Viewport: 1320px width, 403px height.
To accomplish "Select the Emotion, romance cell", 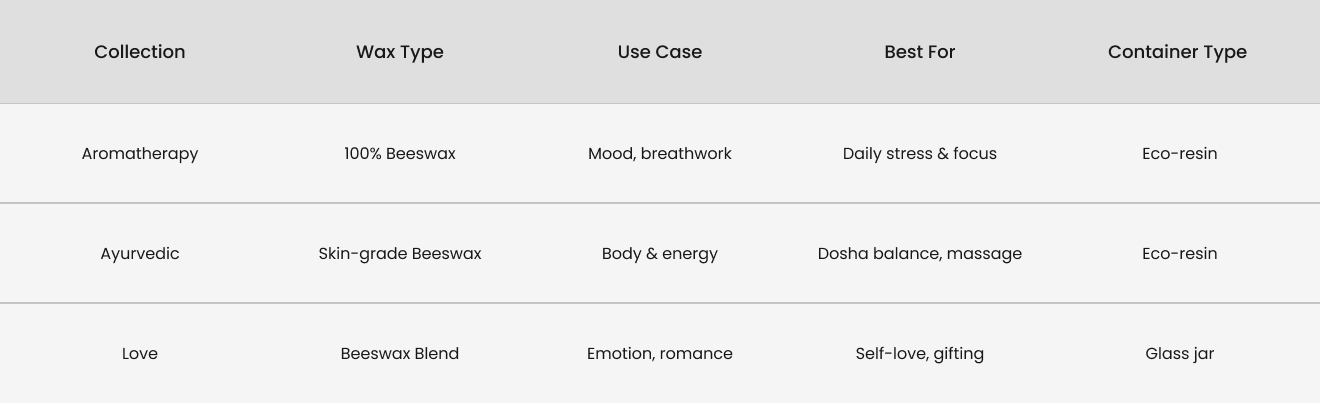I will pos(660,353).
